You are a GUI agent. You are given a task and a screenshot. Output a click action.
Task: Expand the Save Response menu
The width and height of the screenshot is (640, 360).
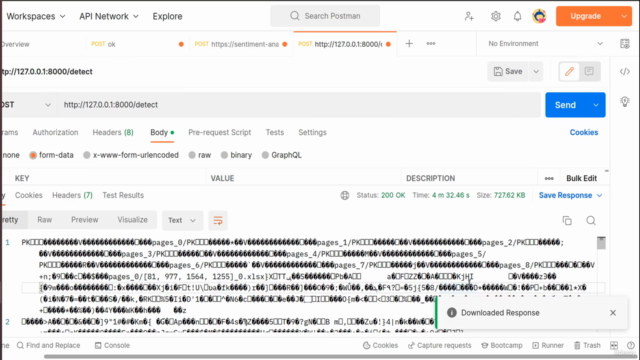pos(571,196)
